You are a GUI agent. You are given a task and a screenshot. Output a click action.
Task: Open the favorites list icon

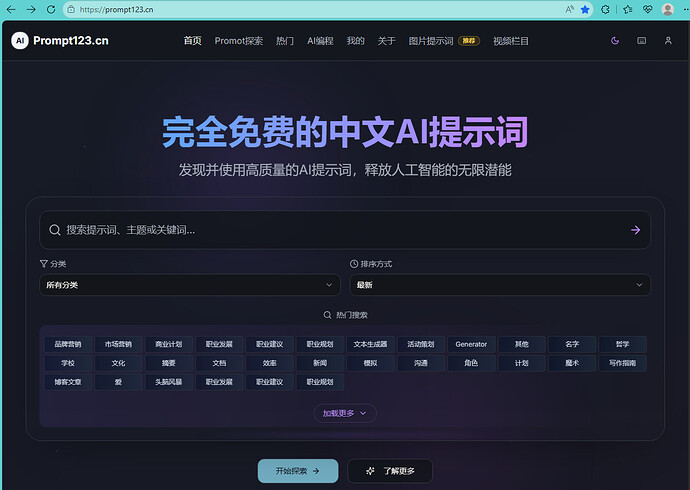[628, 9]
